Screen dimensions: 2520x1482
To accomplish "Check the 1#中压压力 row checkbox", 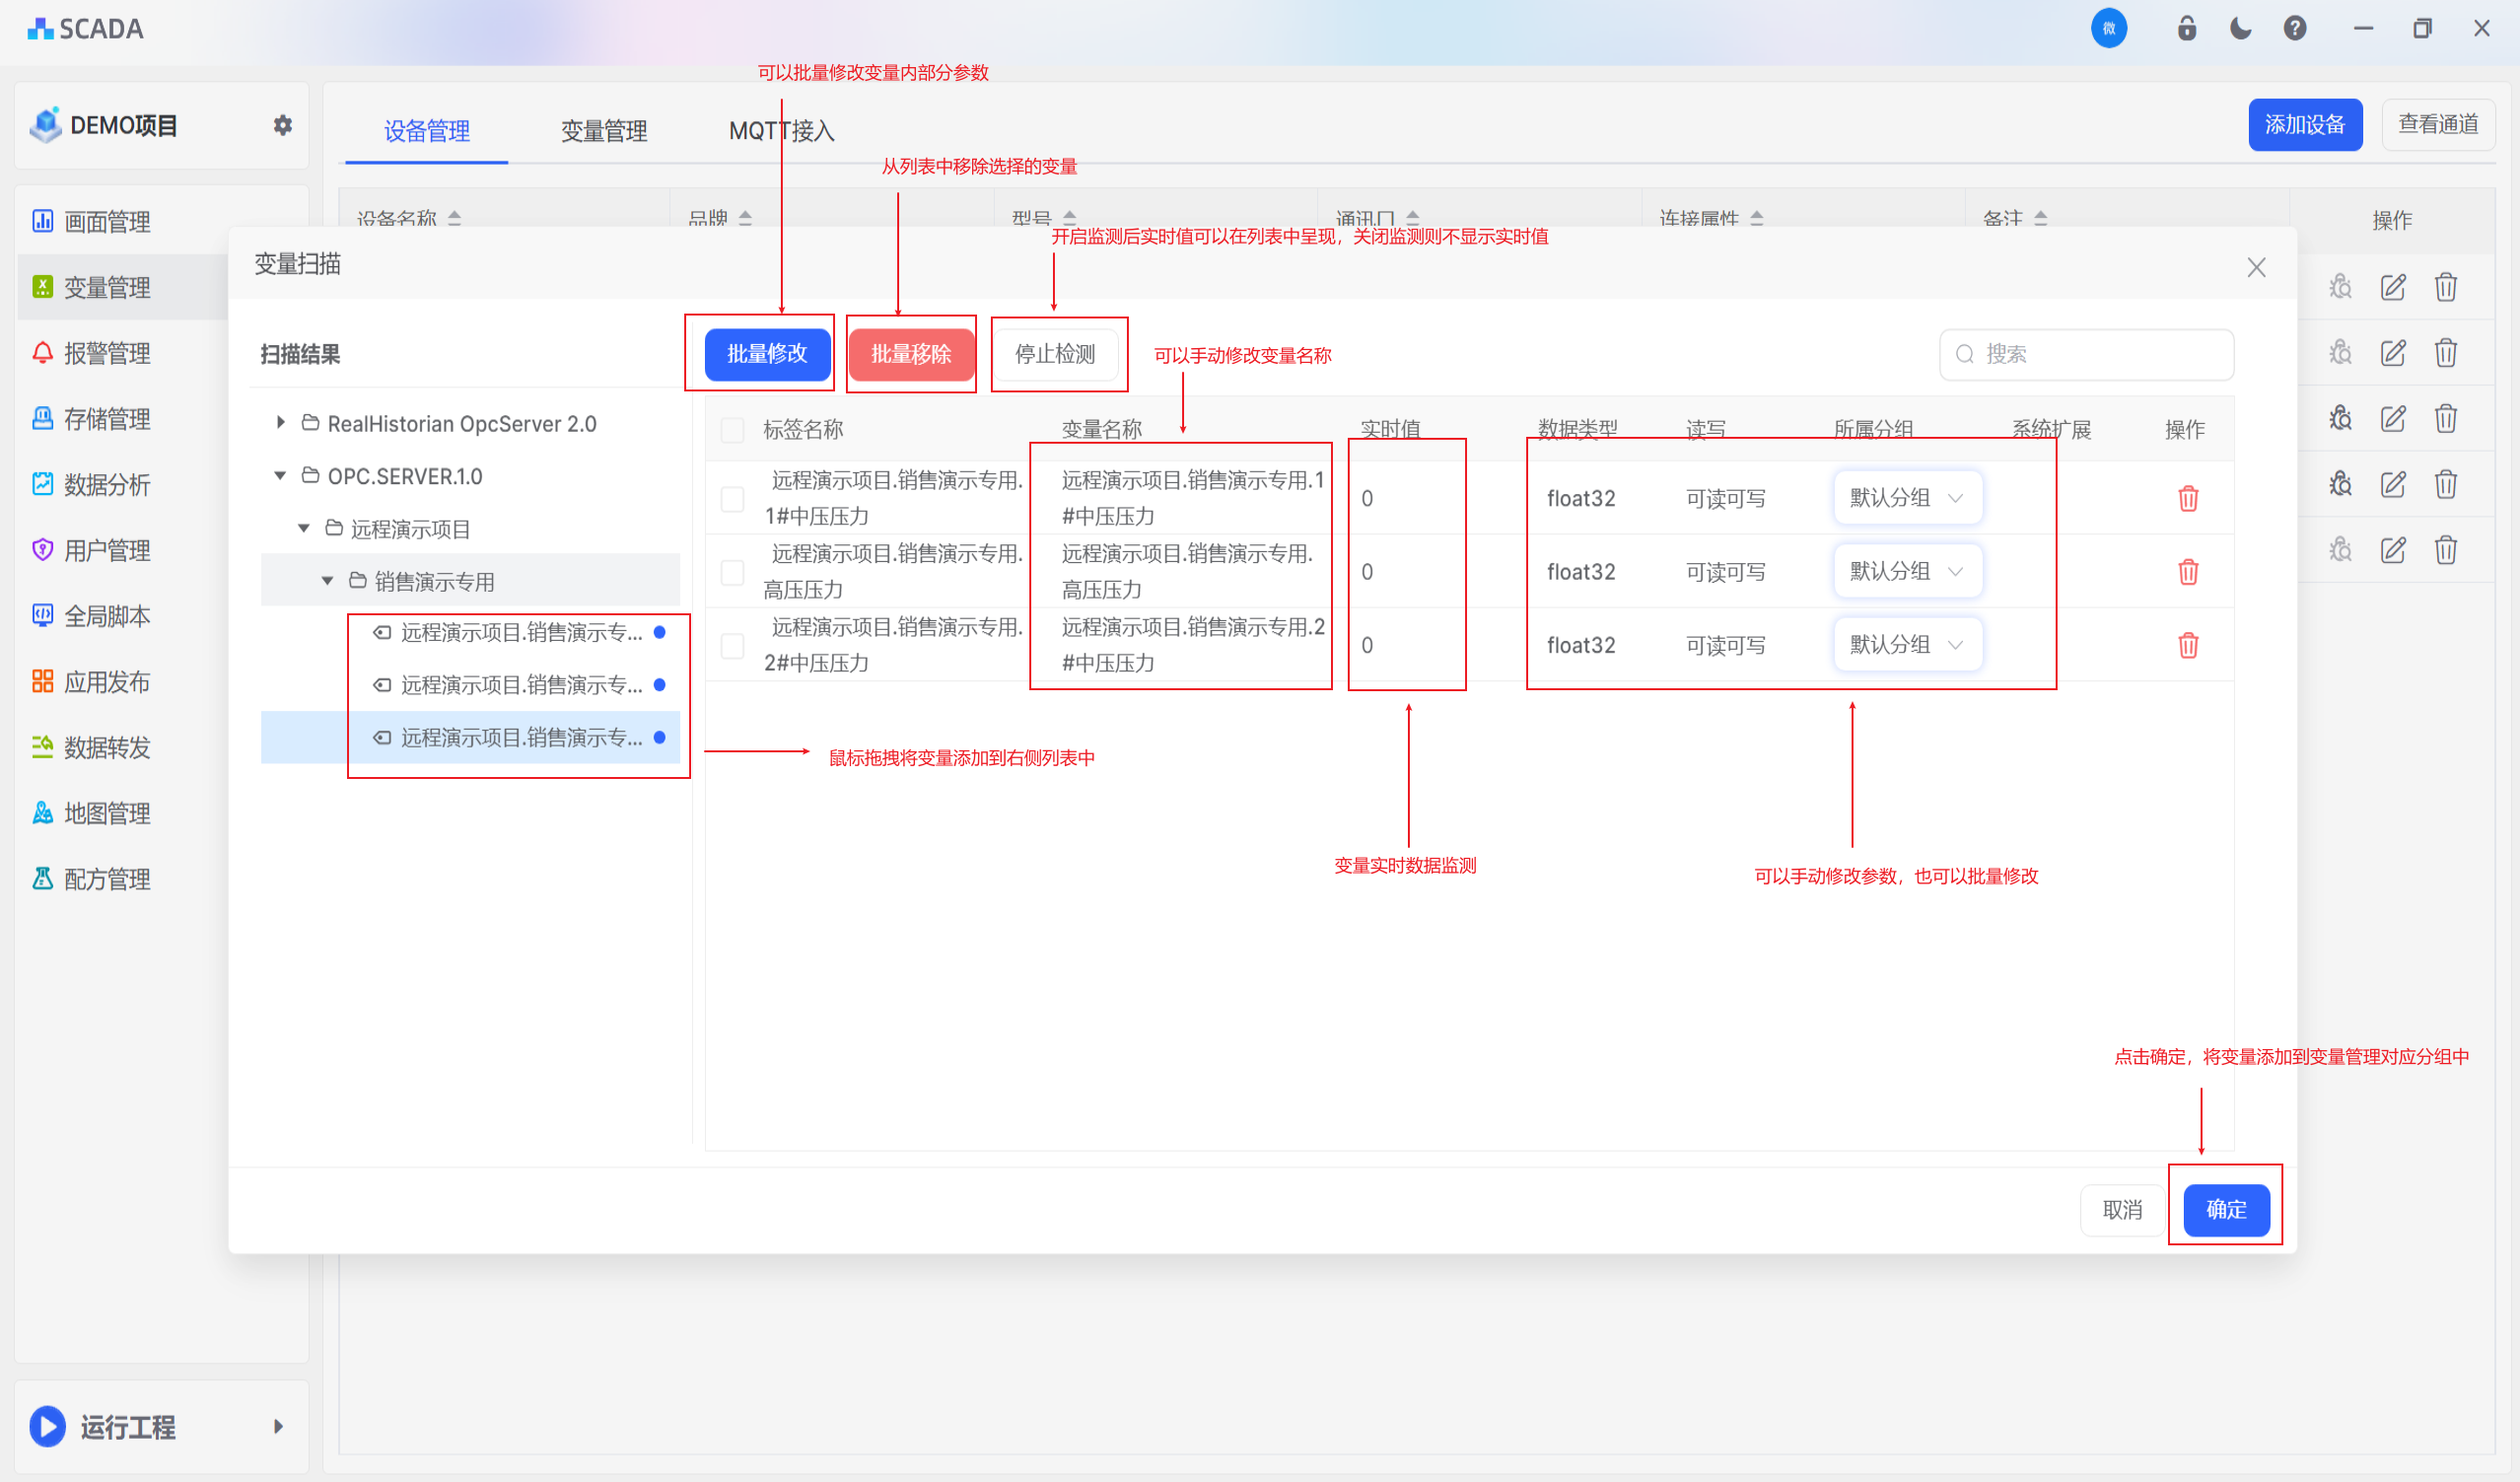I will click(732, 498).
